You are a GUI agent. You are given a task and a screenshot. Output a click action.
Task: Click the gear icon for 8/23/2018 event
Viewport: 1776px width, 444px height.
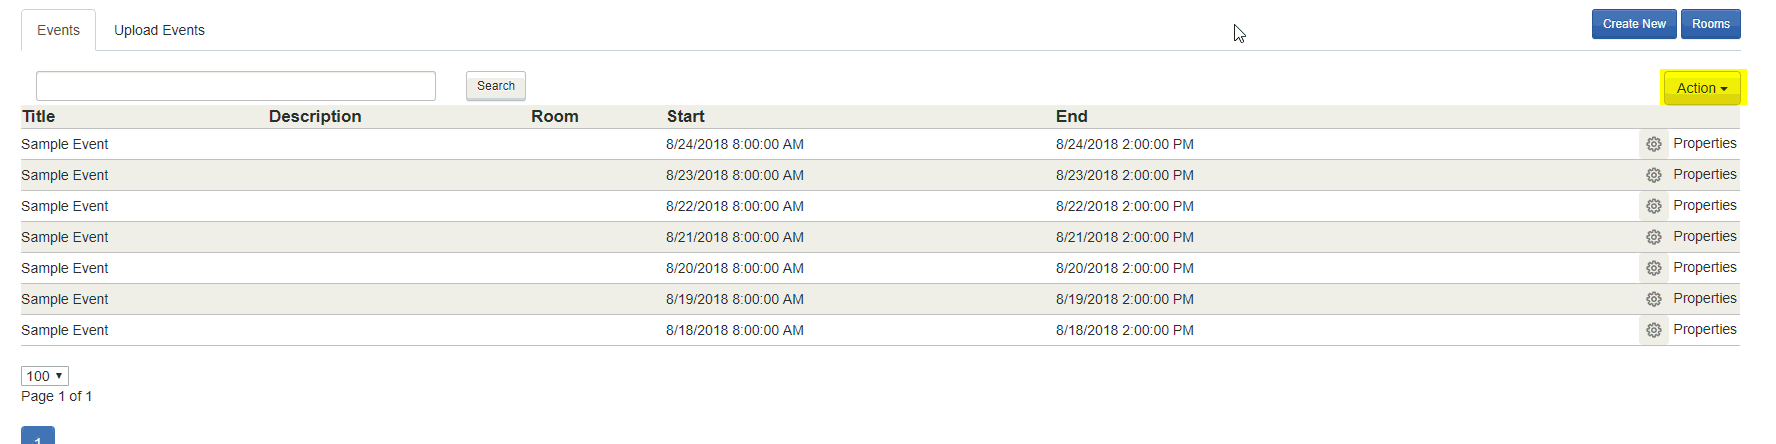tap(1654, 175)
